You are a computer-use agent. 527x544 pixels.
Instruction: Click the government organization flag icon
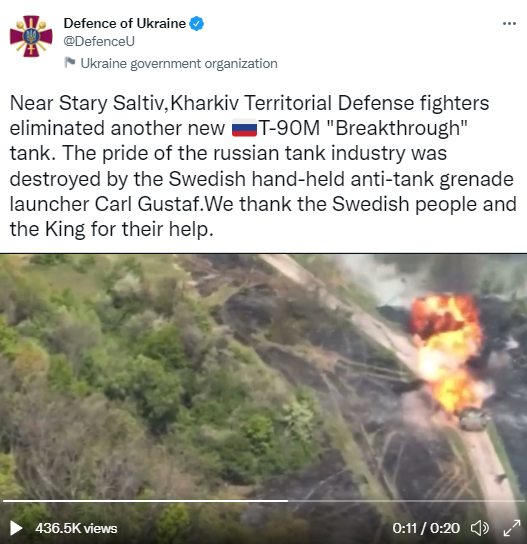click(70, 63)
